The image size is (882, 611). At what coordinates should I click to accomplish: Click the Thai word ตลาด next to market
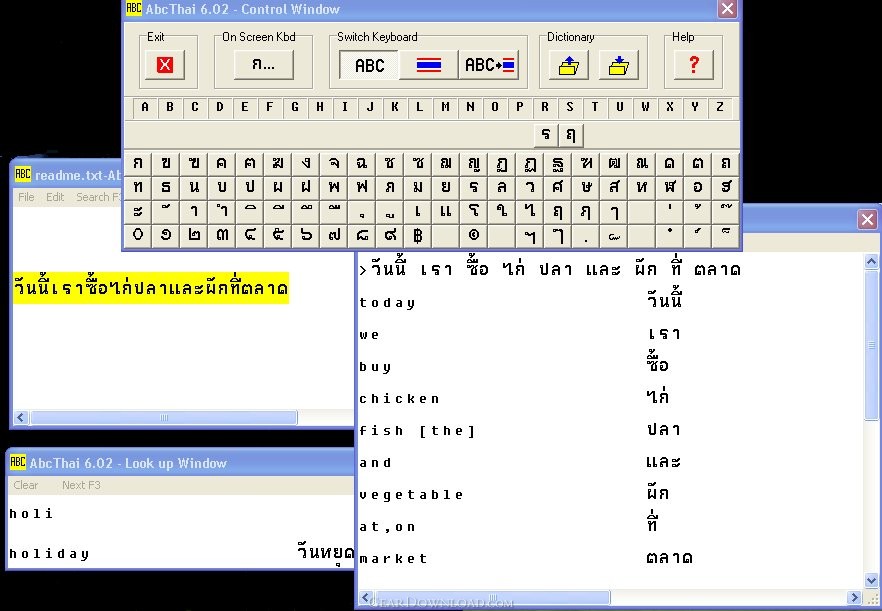pos(669,558)
